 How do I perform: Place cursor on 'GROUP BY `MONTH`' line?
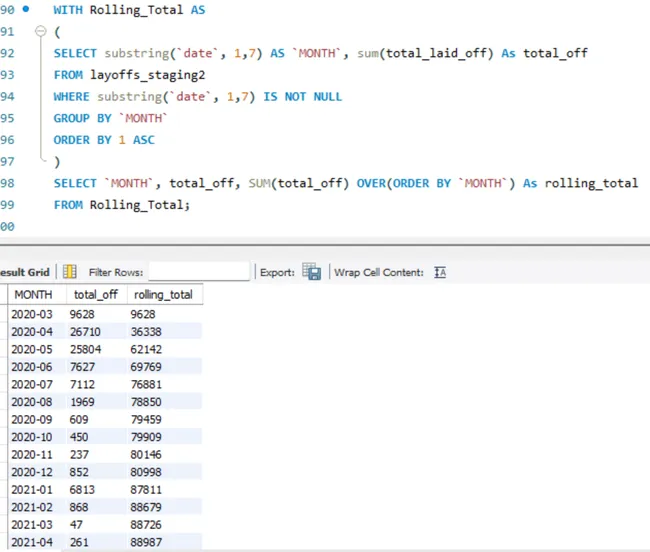pos(110,118)
